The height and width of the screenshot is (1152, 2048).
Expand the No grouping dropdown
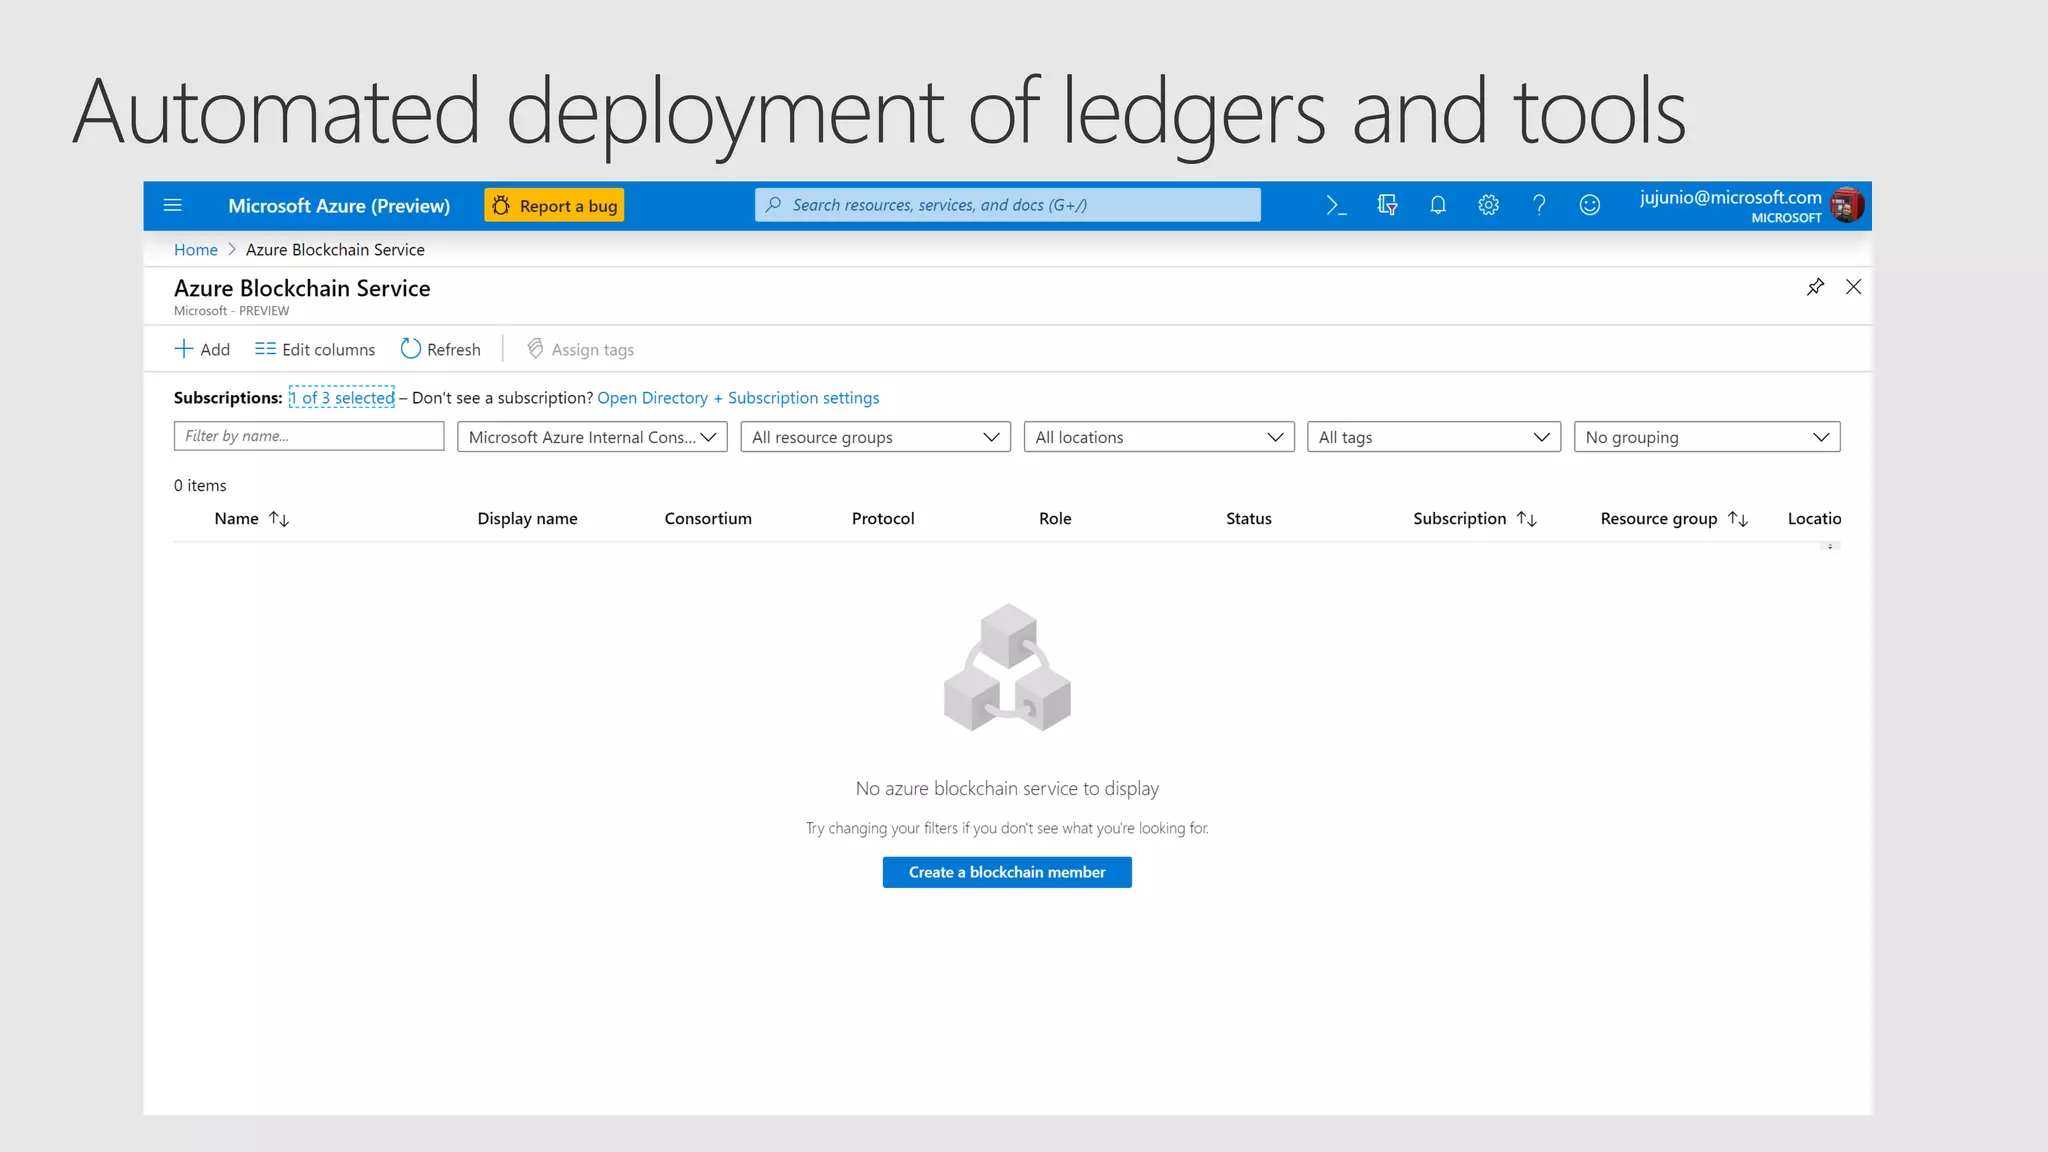[x=1707, y=437]
